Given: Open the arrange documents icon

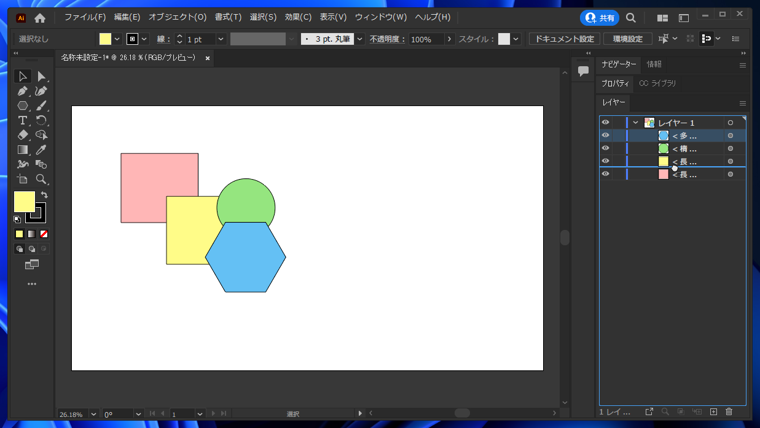Looking at the screenshot, I should click(x=662, y=18).
